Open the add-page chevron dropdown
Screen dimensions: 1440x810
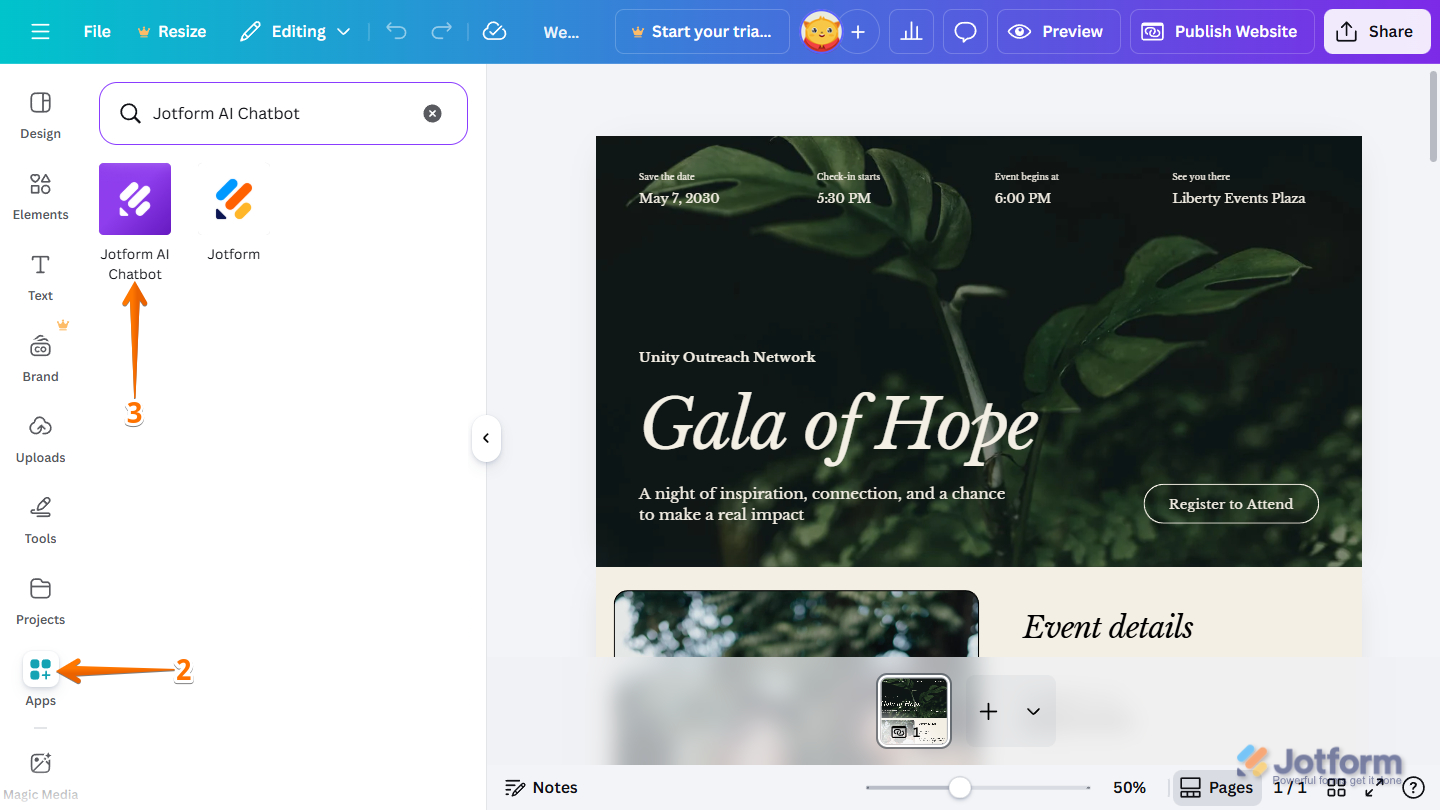point(1033,711)
